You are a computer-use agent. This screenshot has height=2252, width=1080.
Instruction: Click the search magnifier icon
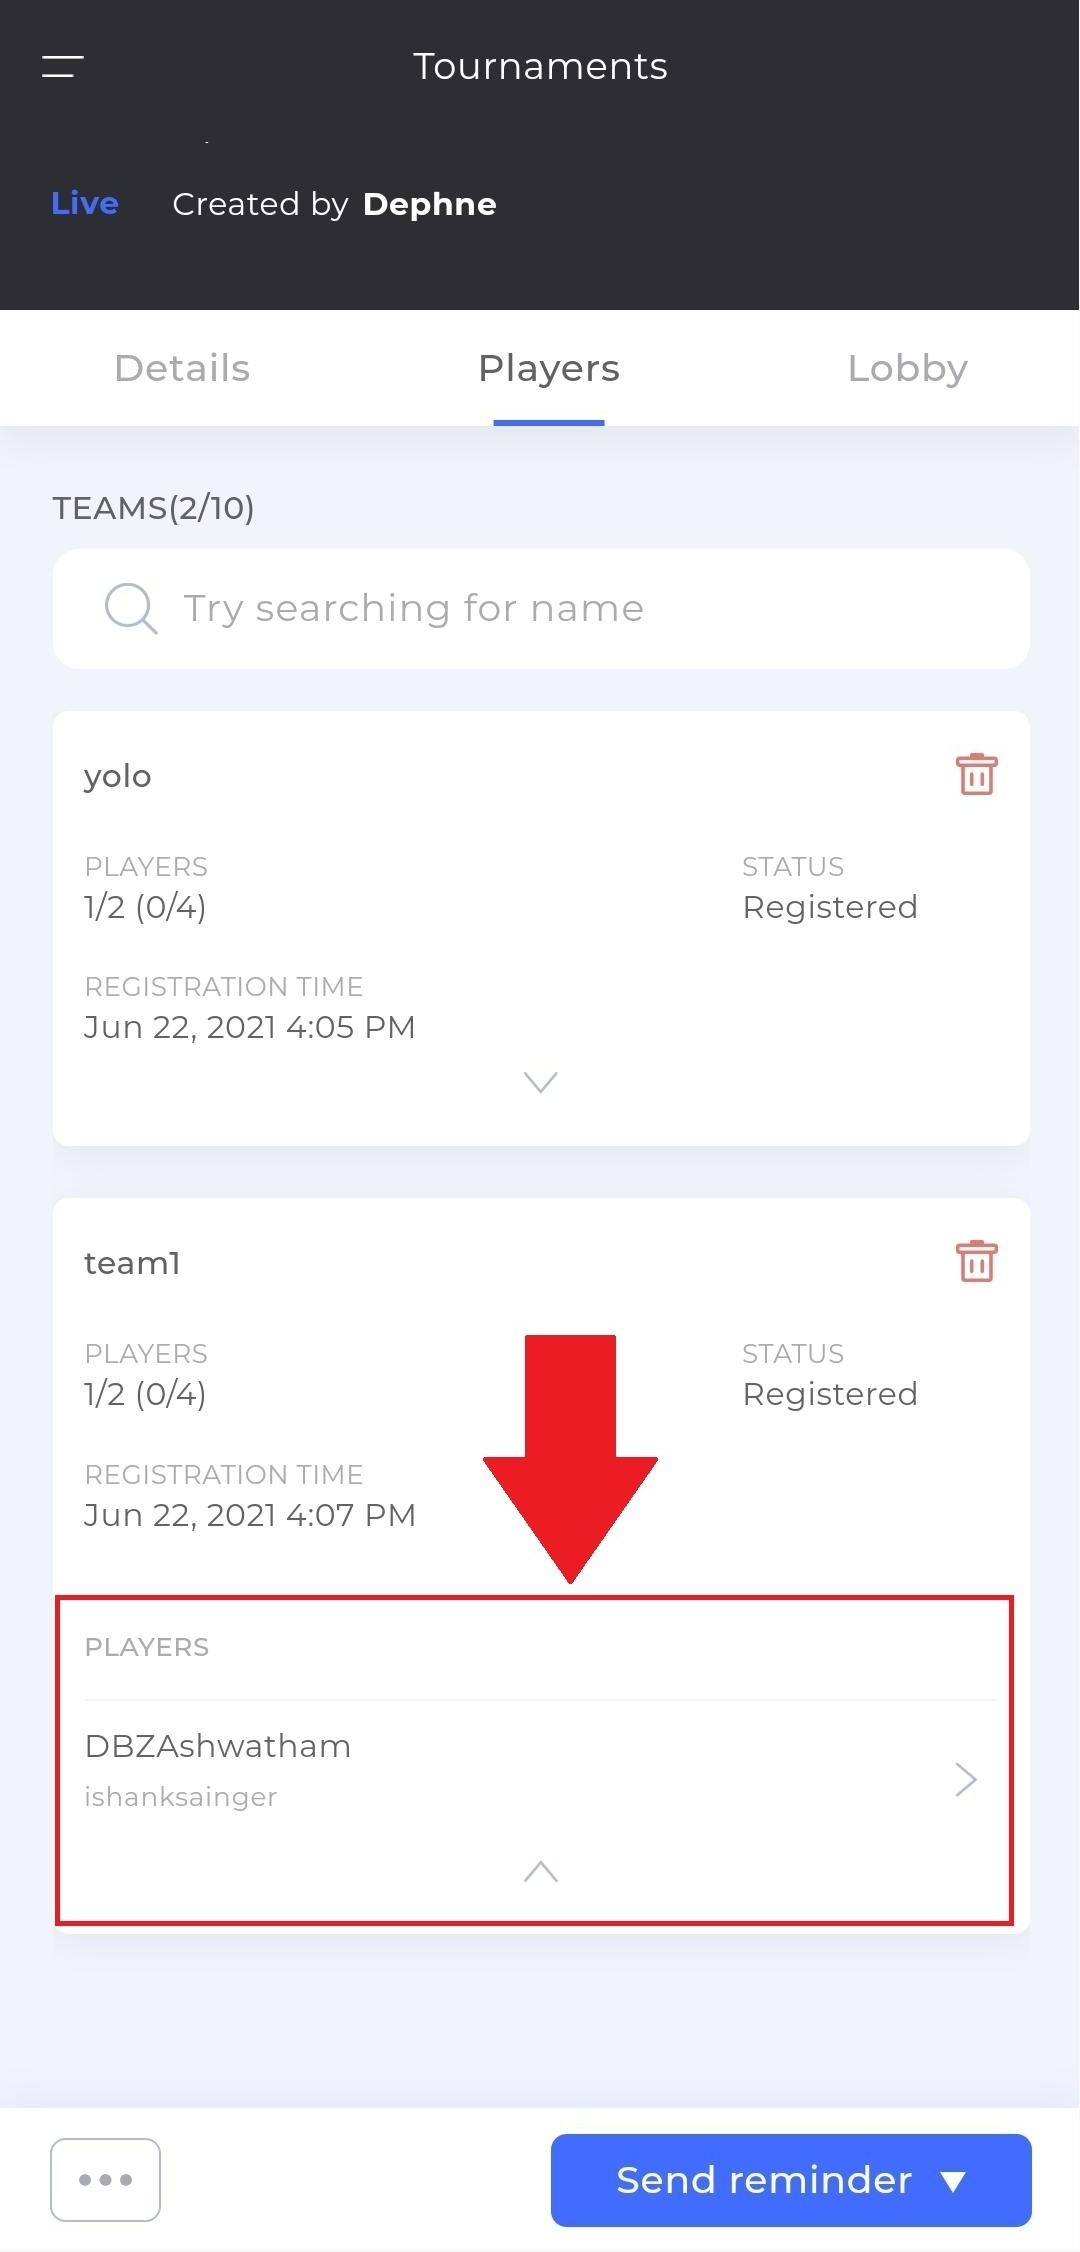[x=131, y=608]
